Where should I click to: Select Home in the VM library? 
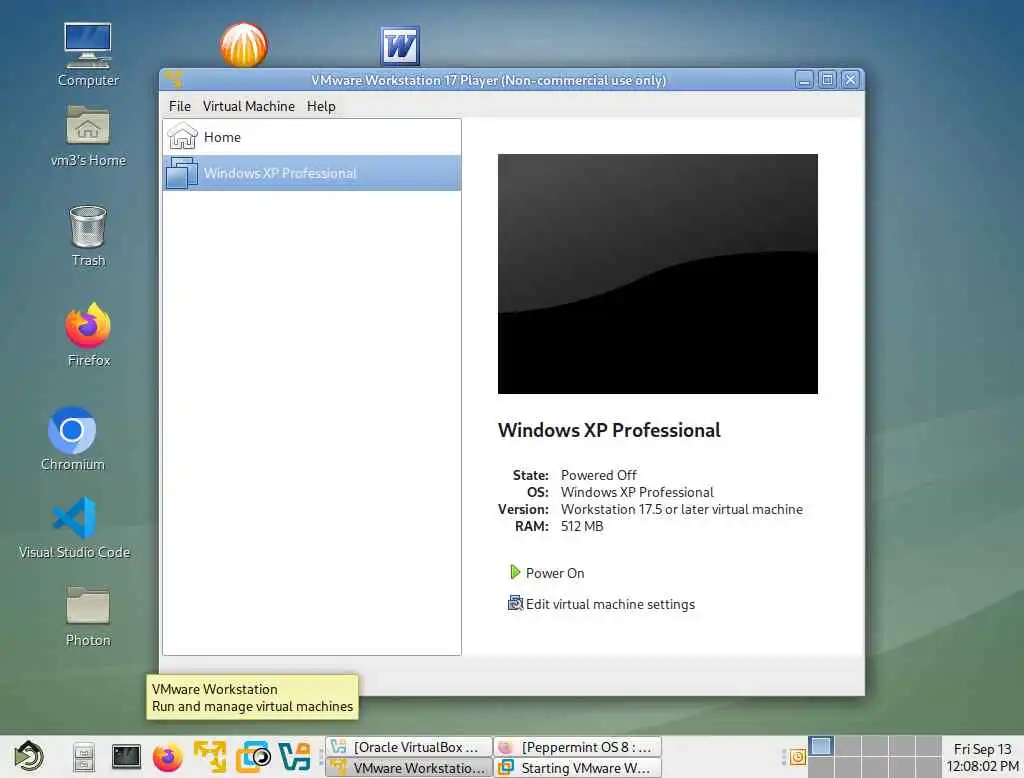(312, 137)
